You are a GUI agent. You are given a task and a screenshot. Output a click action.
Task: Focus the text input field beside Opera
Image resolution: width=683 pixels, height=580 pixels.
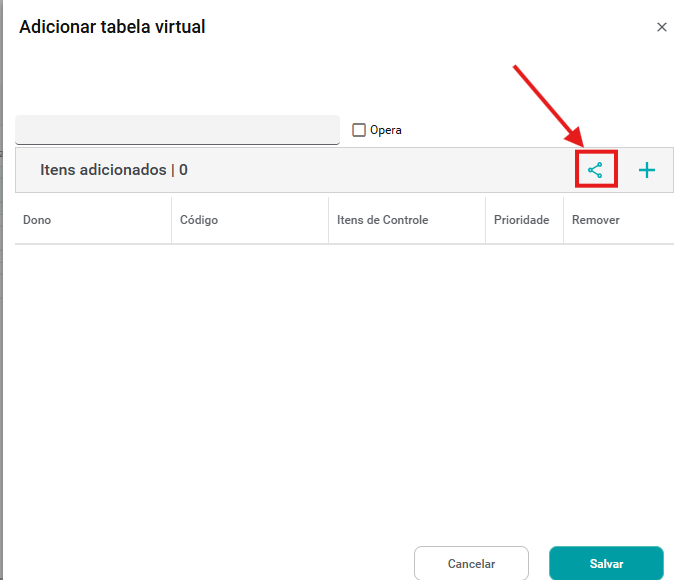177,130
